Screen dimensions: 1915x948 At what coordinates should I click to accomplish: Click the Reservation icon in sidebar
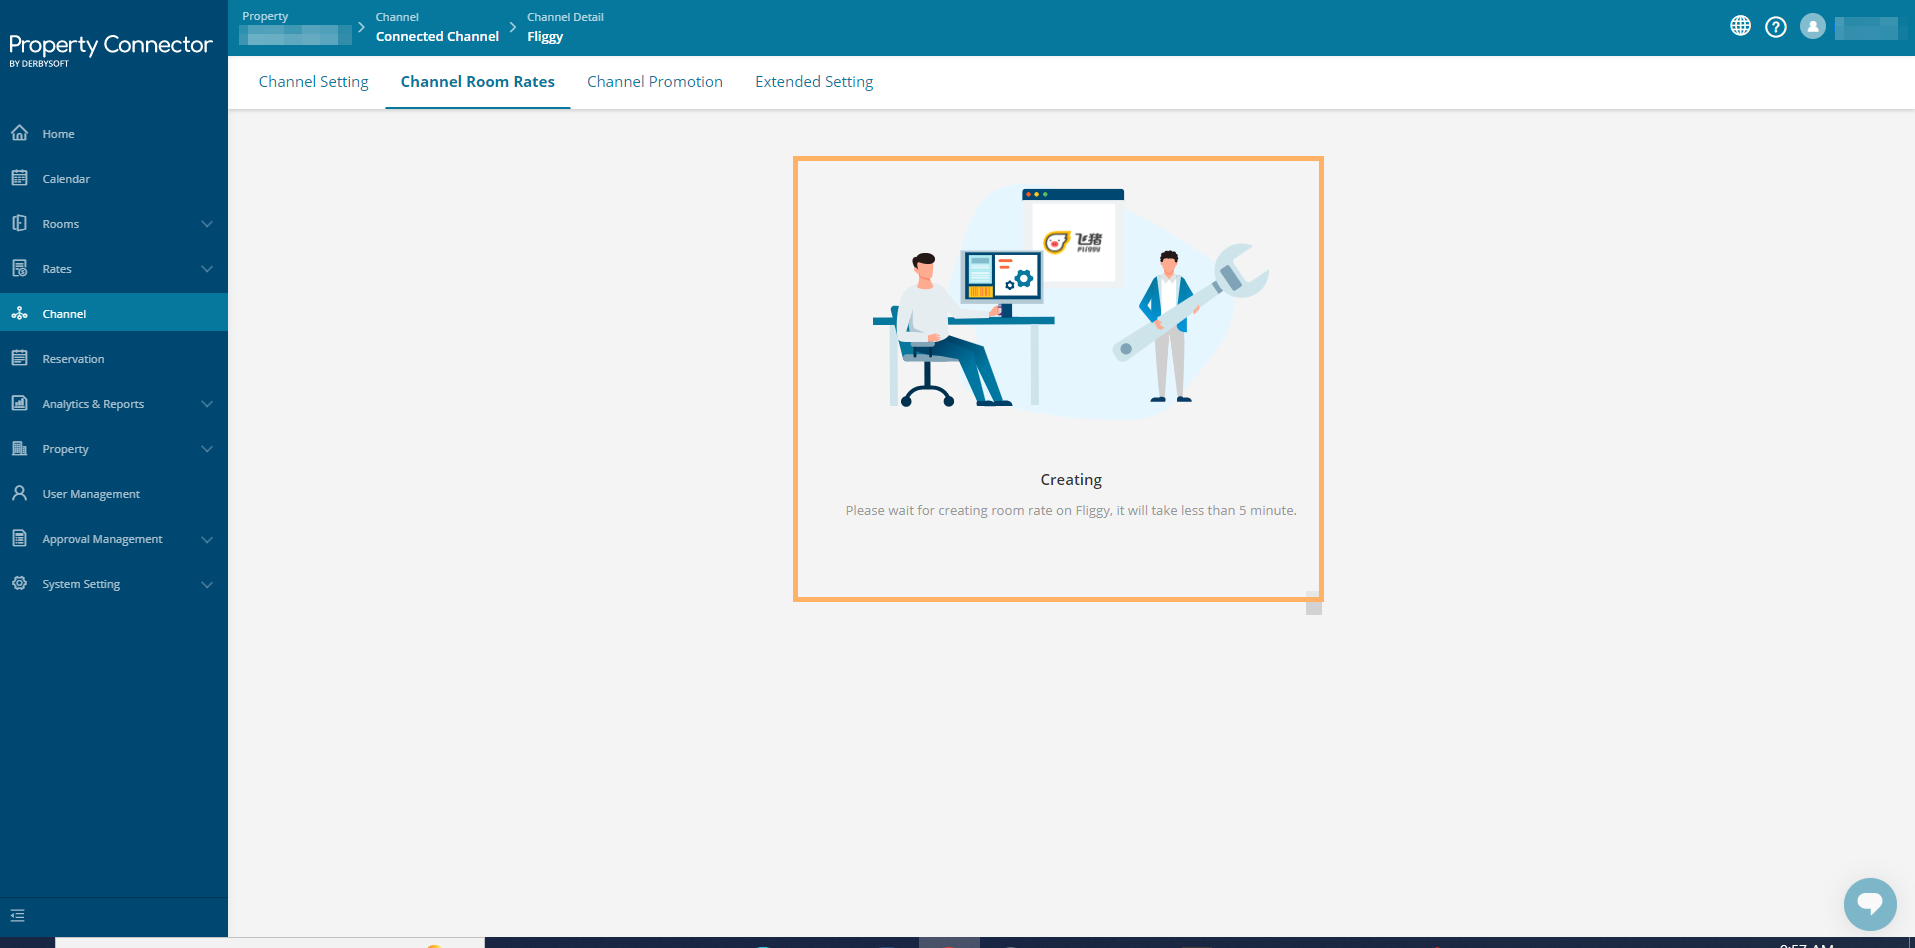(19, 358)
